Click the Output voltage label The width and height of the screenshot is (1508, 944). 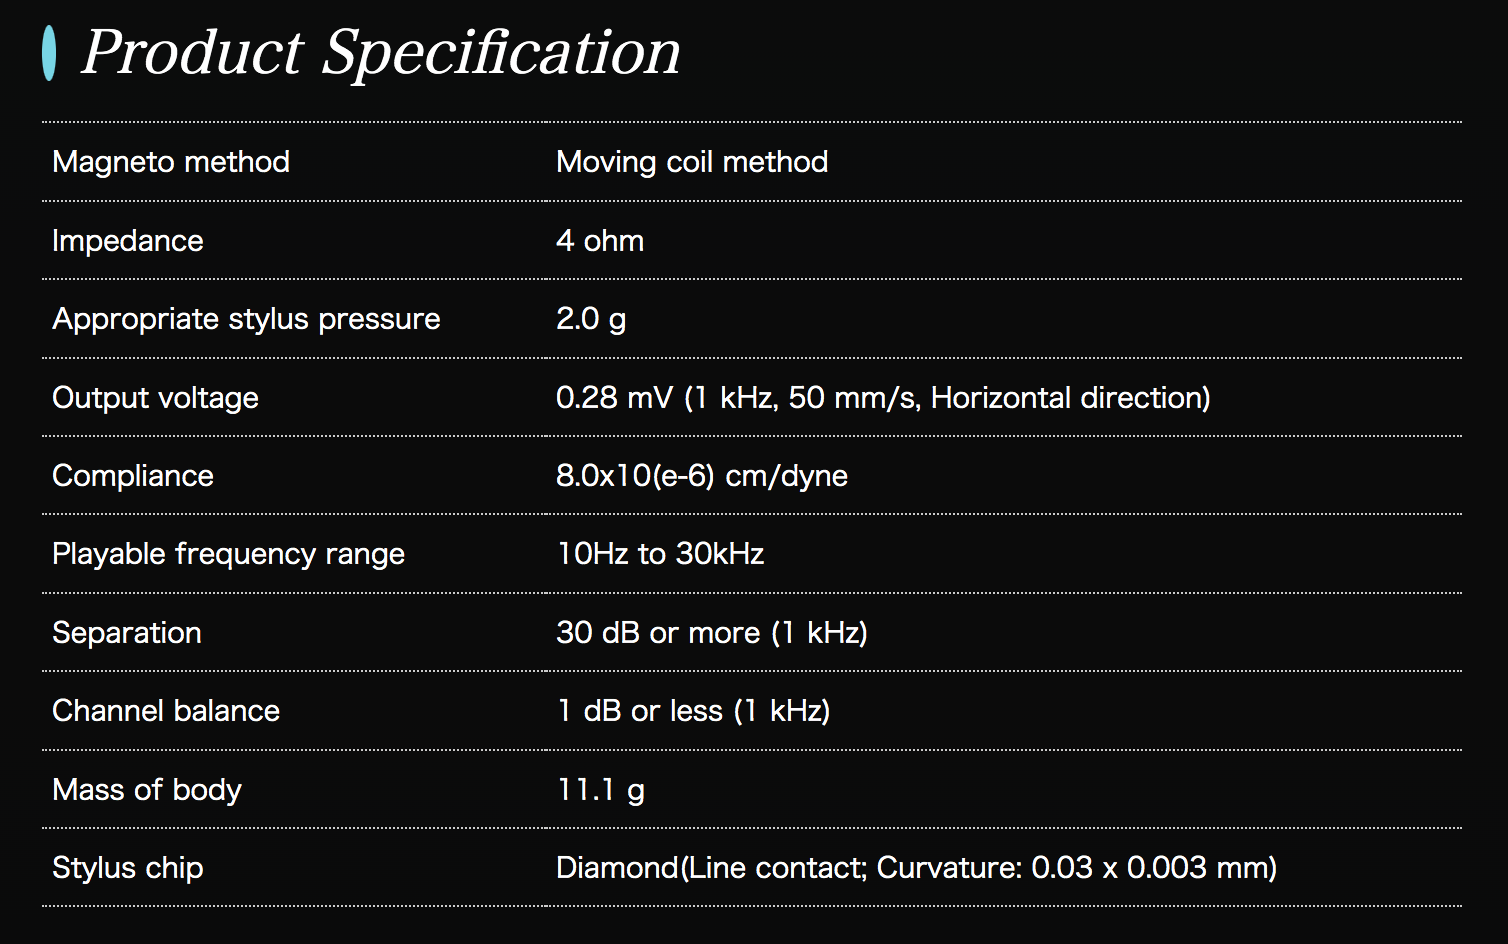click(155, 398)
